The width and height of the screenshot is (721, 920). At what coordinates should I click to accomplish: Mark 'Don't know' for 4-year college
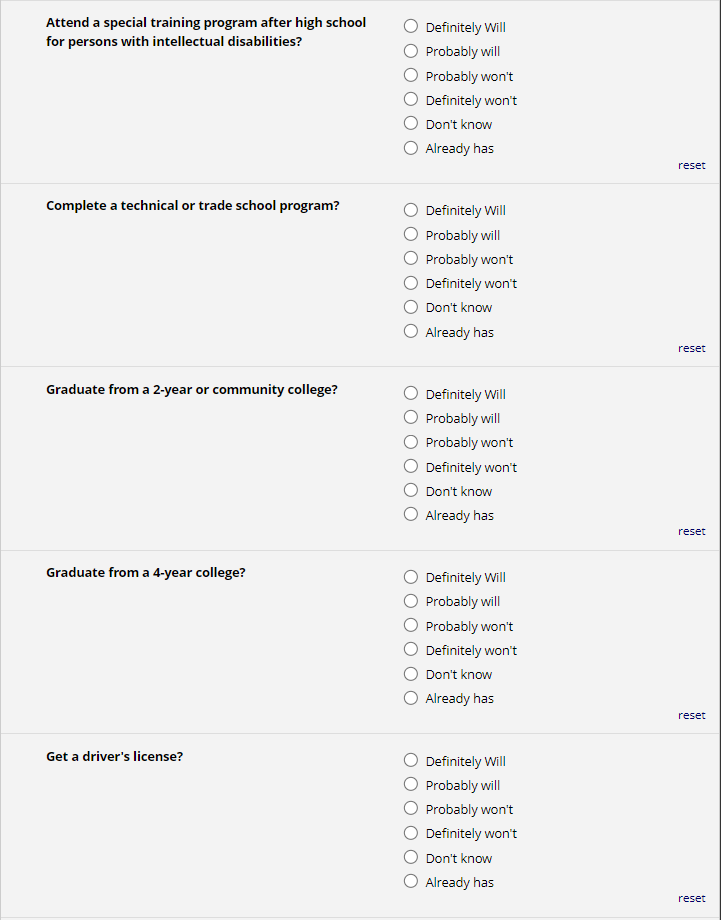click(411, 674)
